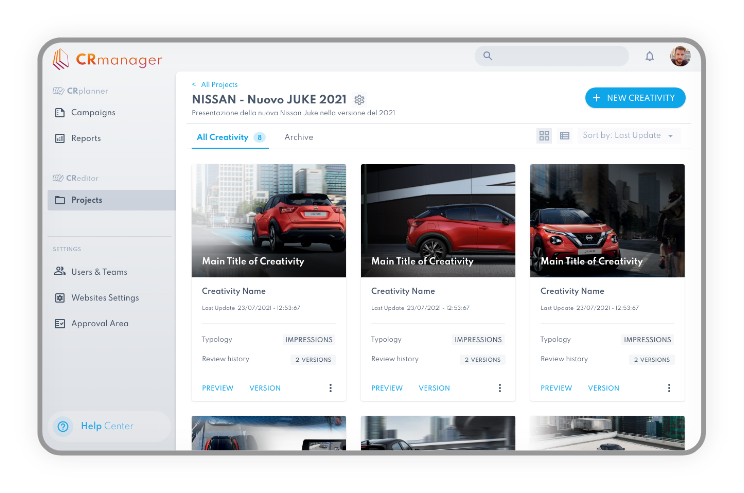Viewport: 744px width, 493px height.
Task: Click into the top search field
Action: point(552,56)
